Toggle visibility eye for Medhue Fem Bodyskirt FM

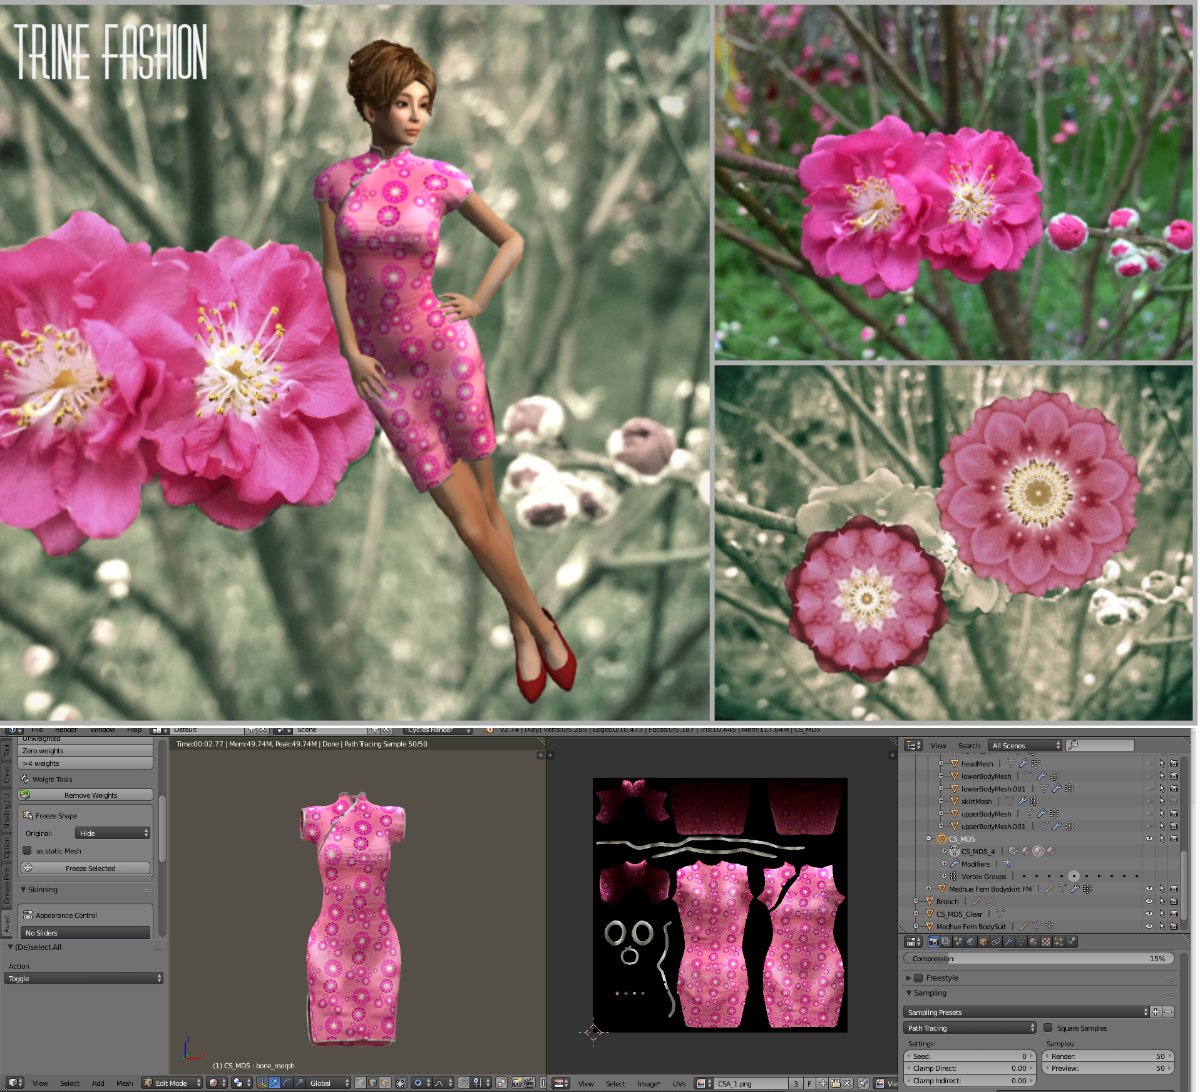tap(1149, 888)
